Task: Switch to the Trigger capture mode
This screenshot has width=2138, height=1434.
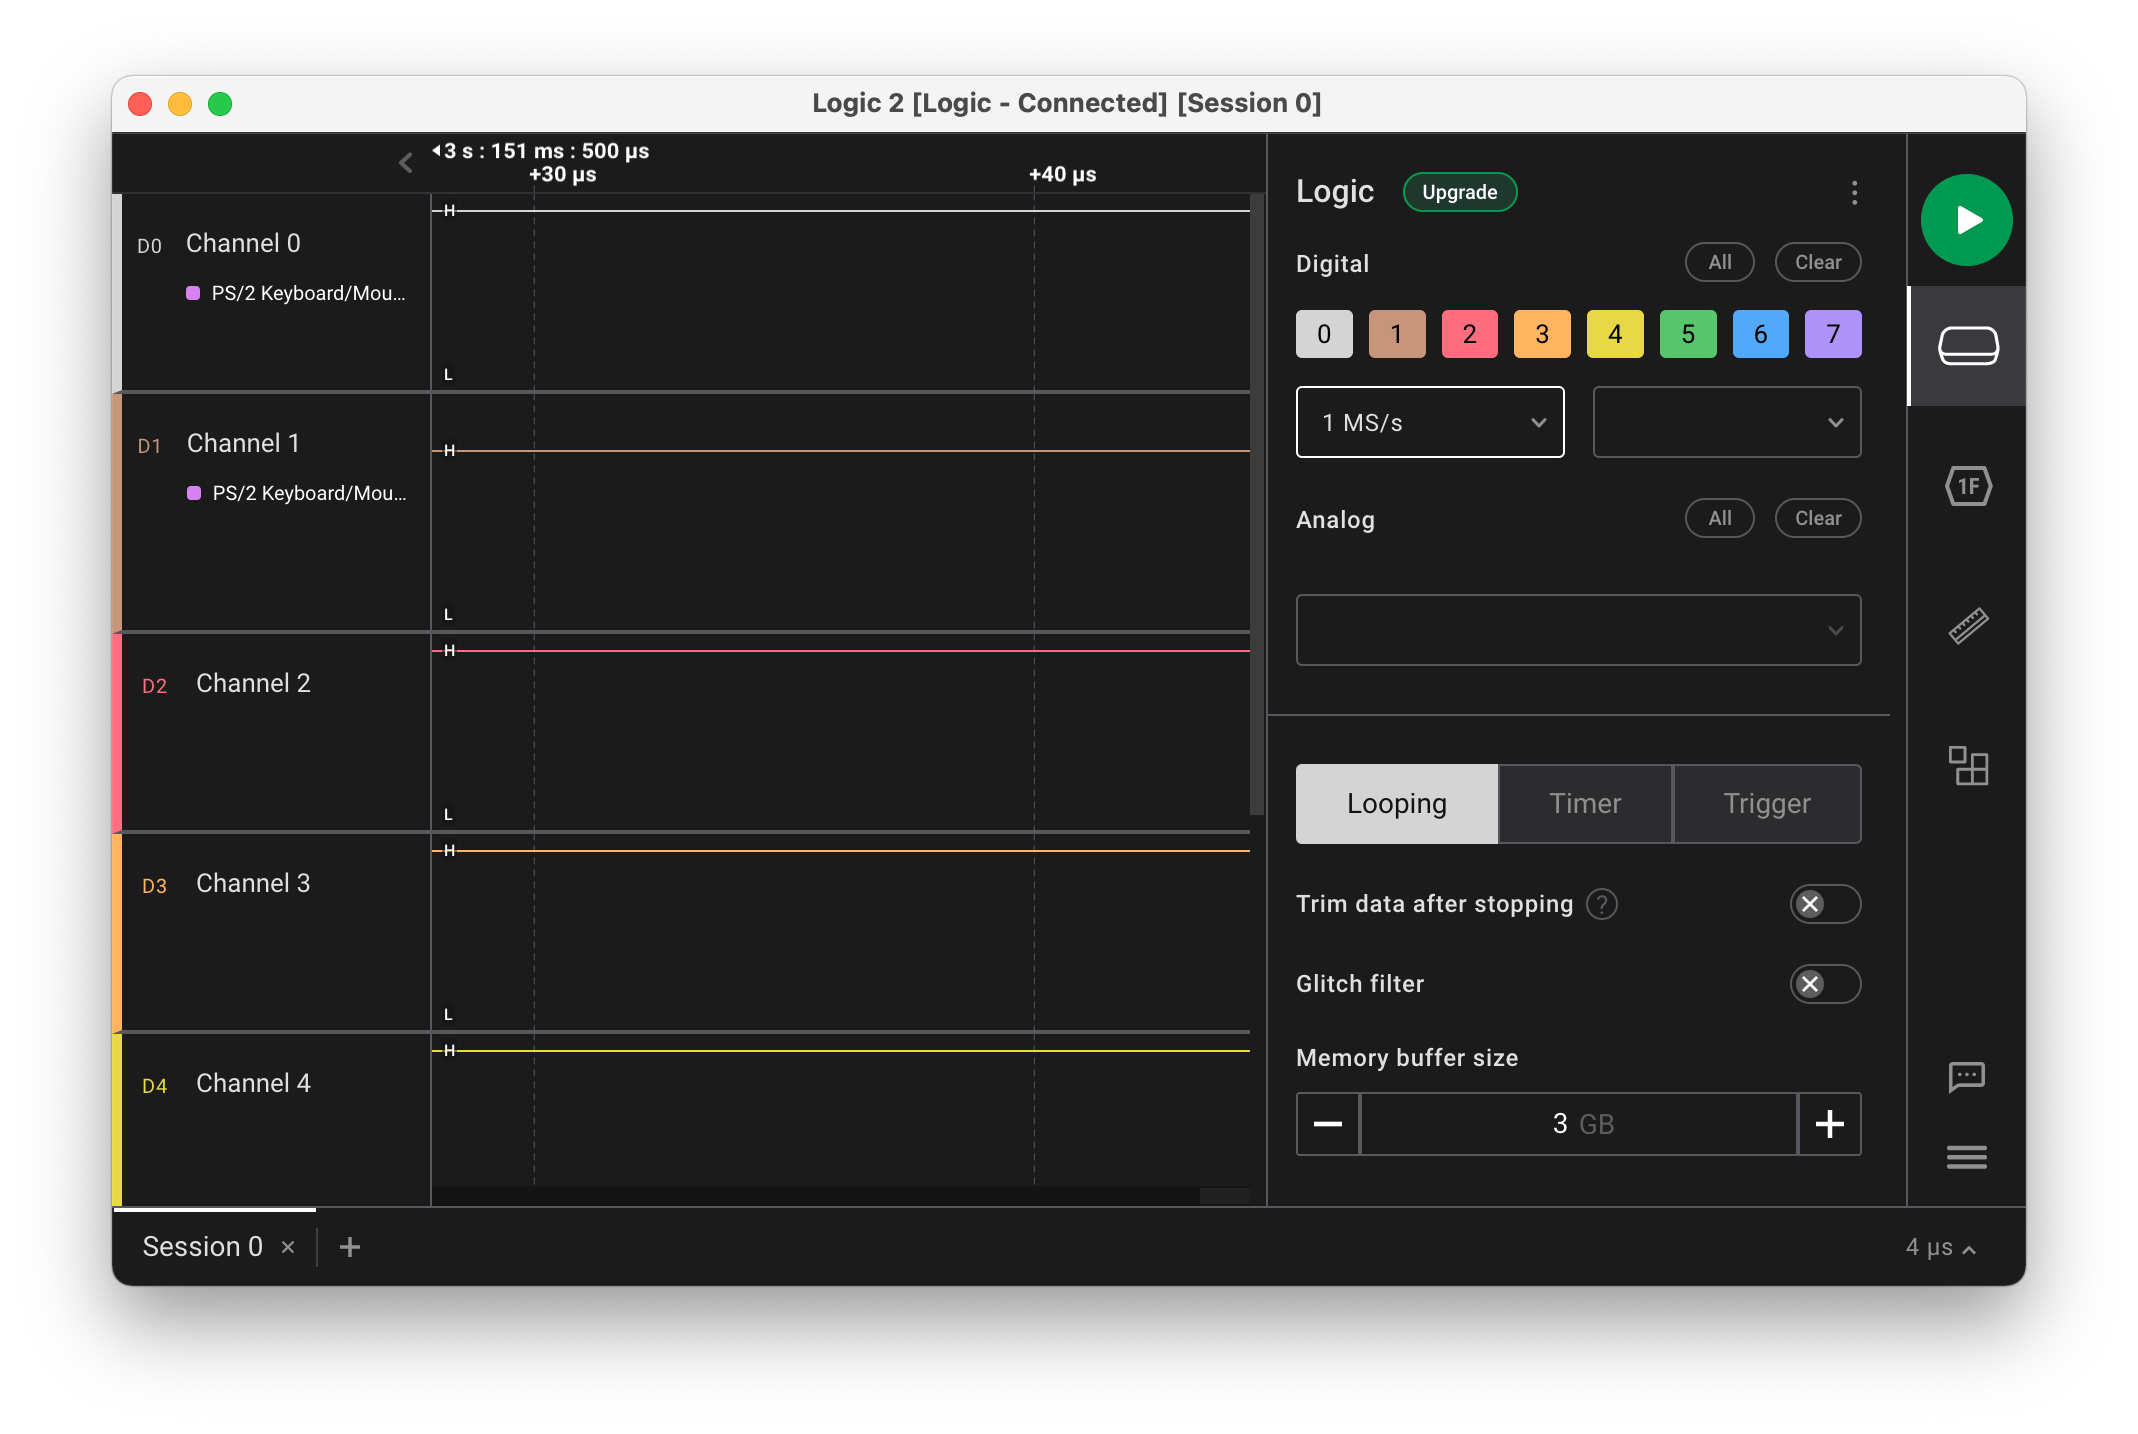Action: (x=1767, y=804)
